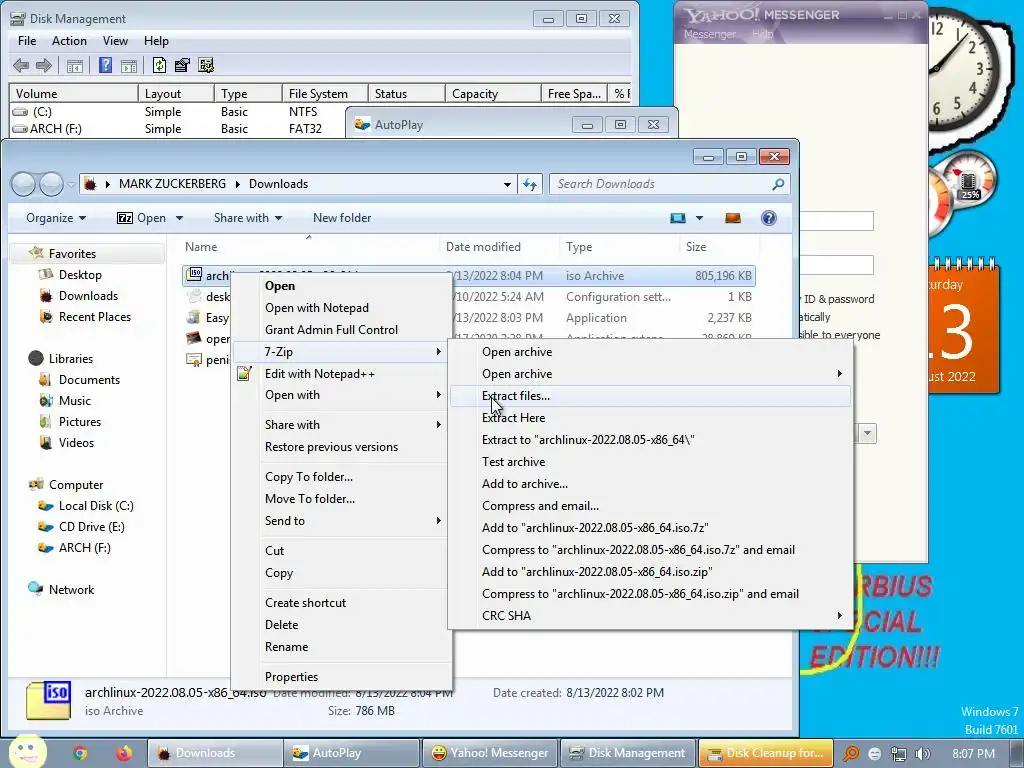Image resolution: width=1024 pixels, height=768 pixels.
Task: Click show/hide console tree icon in Disk Management
Action: (x=74, y=65)
